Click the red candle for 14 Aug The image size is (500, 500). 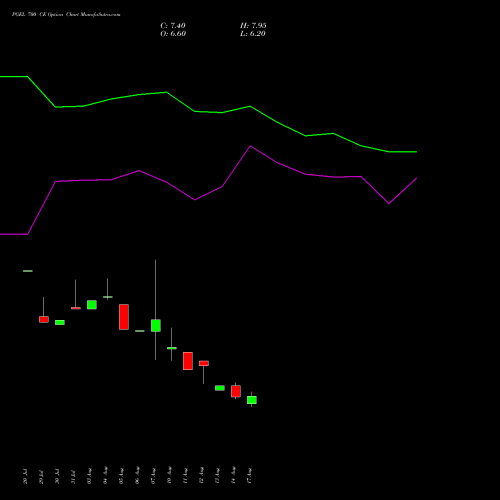pos(236,391)
